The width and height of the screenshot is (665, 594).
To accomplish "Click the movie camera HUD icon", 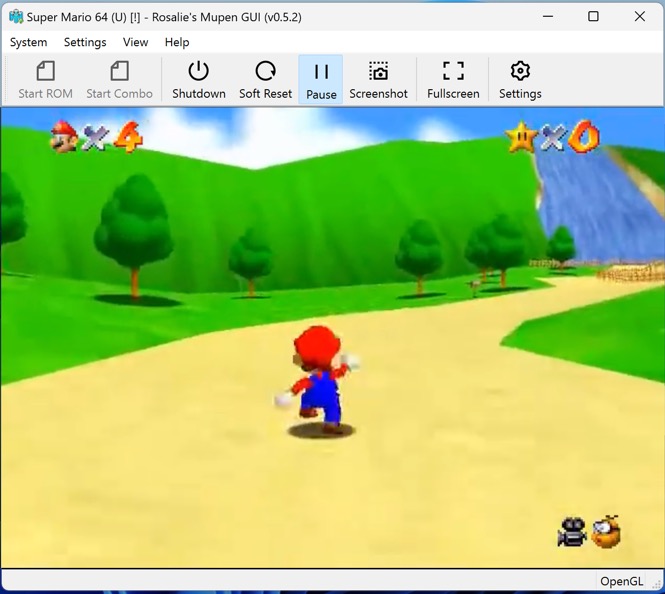I will [x=572, y=532].
